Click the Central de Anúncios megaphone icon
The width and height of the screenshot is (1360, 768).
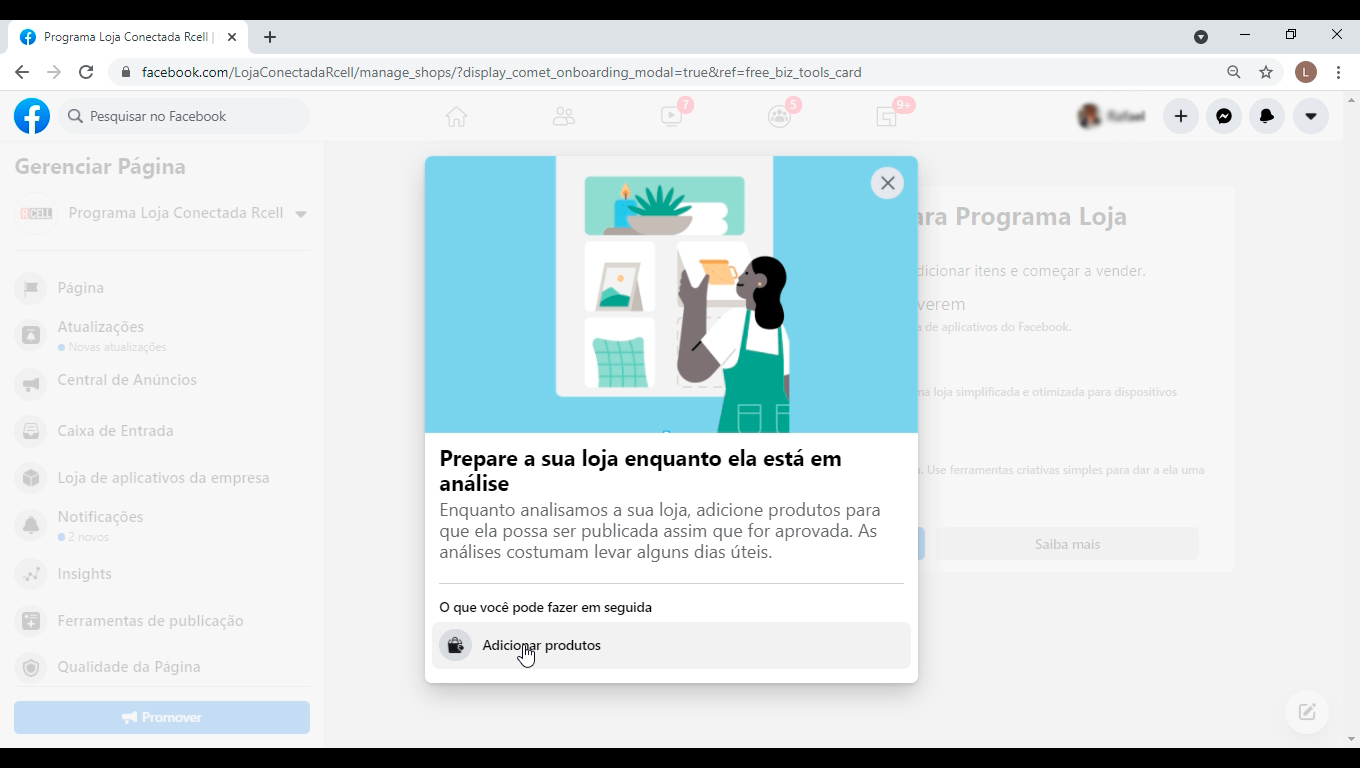click(31, 382)
